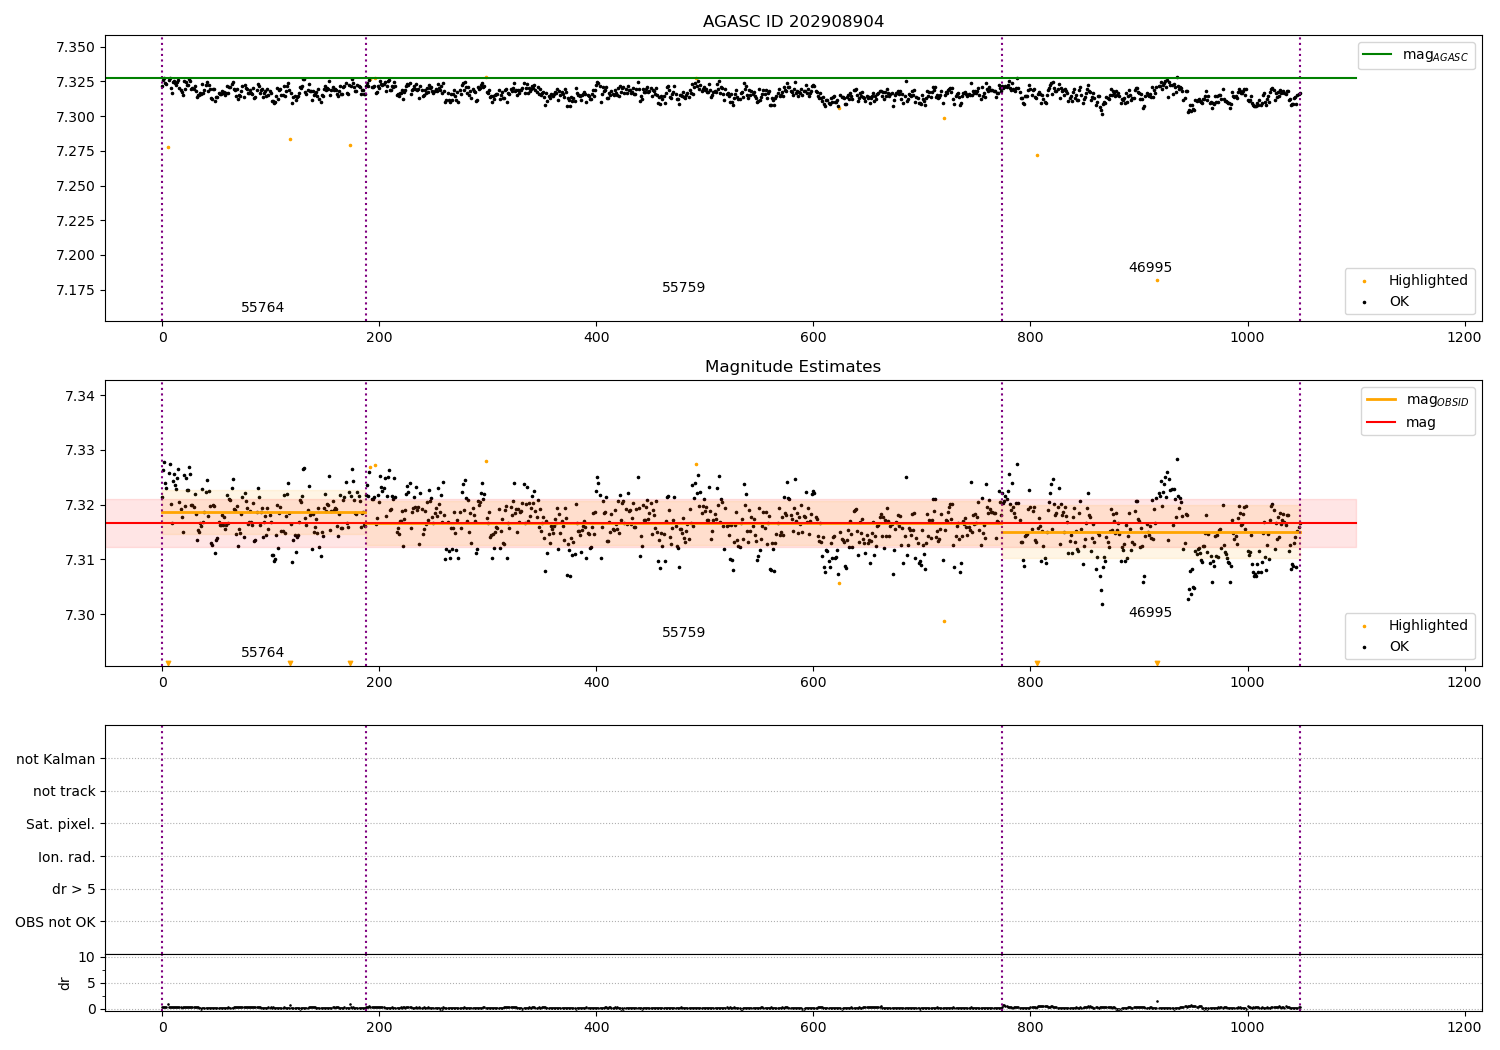Click the 55759 annotation in Magnitude Estimates plot
Screen dimensions: 1500x1050
(x=683, y=632)
